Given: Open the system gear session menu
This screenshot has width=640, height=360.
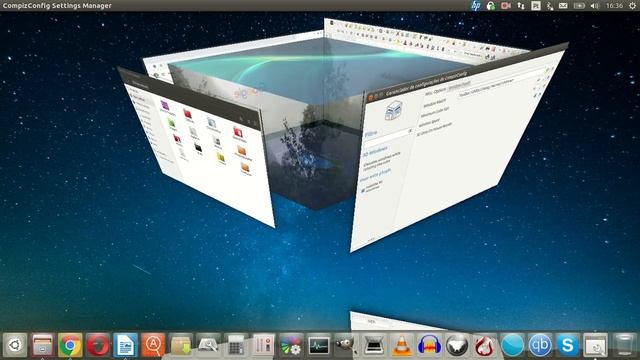Looking at the screenshot, I should pos(632,5).
